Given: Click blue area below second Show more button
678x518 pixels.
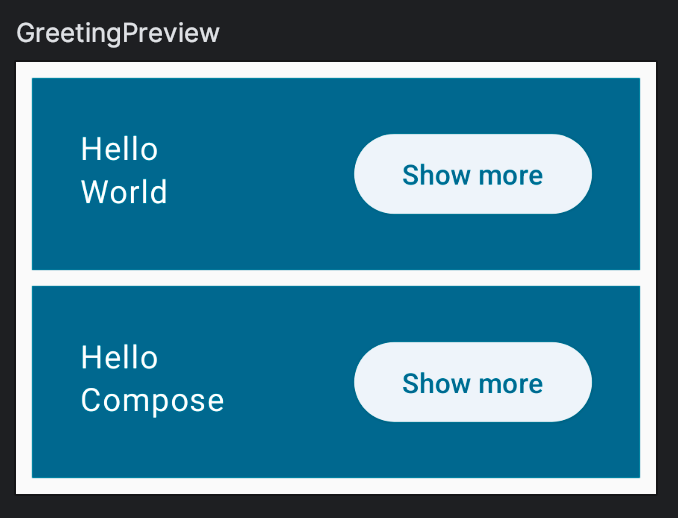Looking at the screenshot, I should tap(472, 450).
